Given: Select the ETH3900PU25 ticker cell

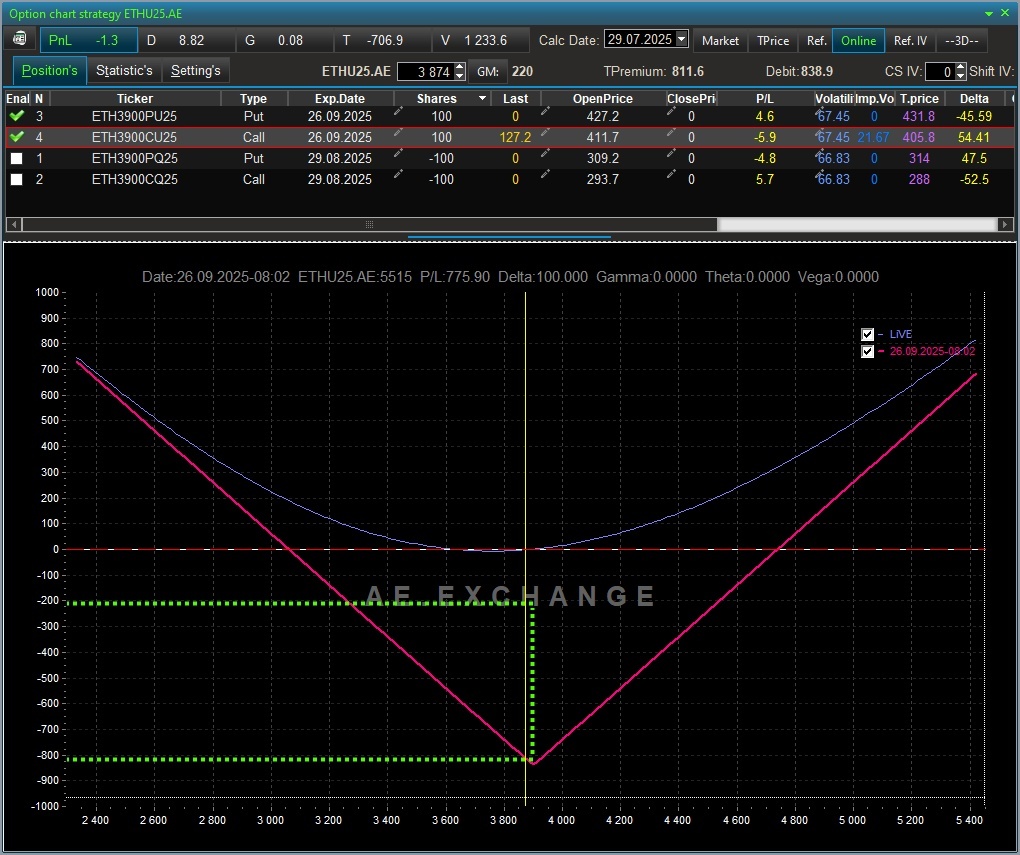Looking at the screenshot, I should coord(134,116).
